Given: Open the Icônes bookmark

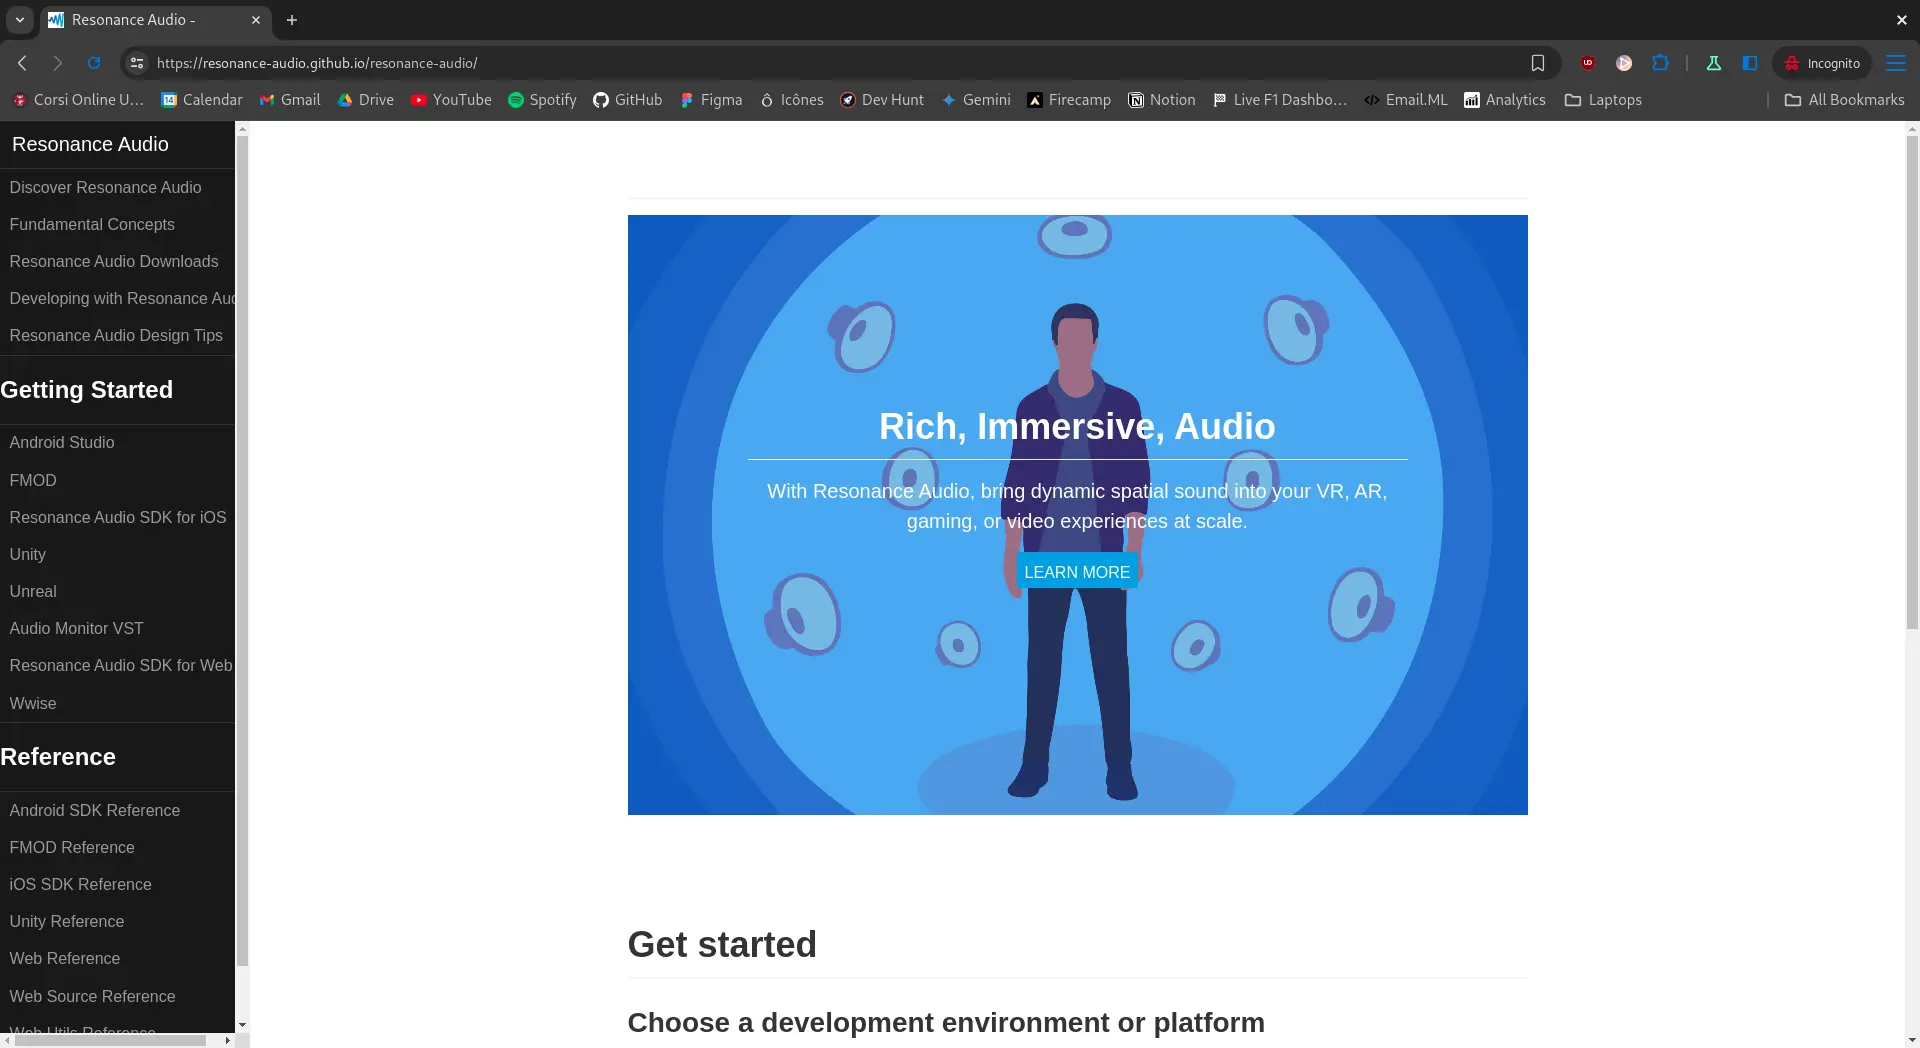Looking at the screenshot, I should coord(792,100).
